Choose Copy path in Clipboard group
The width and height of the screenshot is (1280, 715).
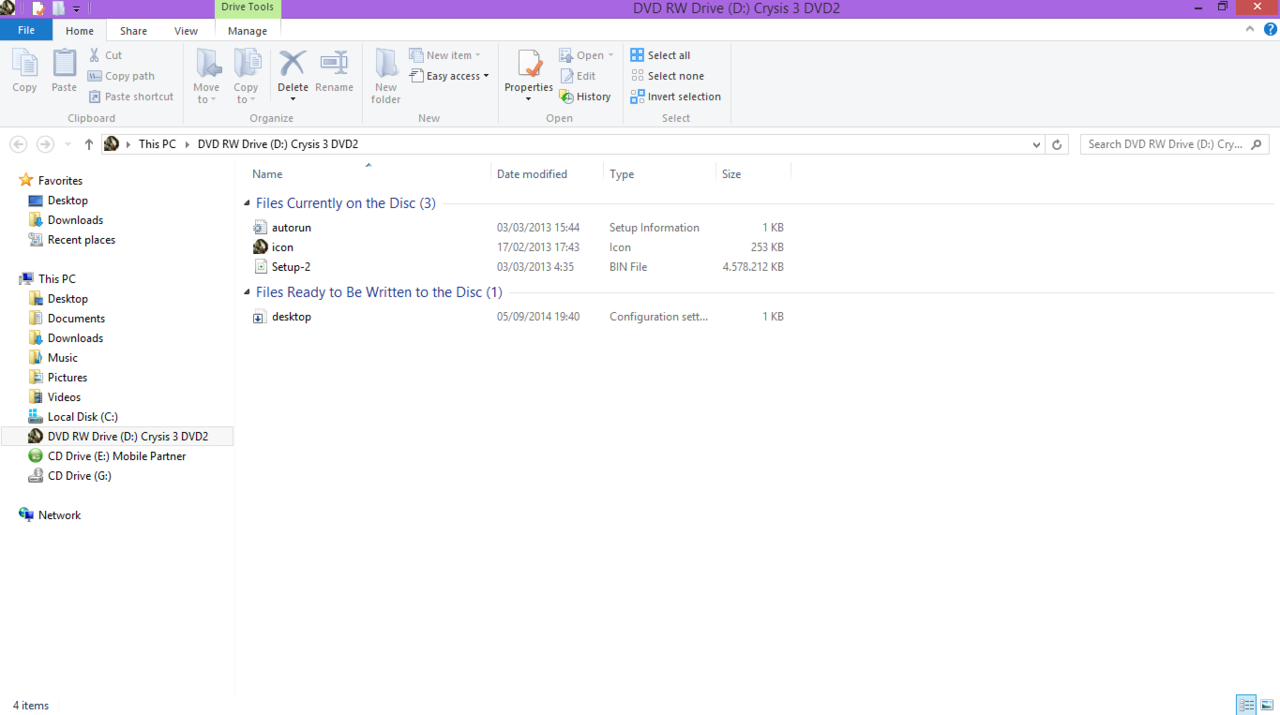click(x=121, y=76)
